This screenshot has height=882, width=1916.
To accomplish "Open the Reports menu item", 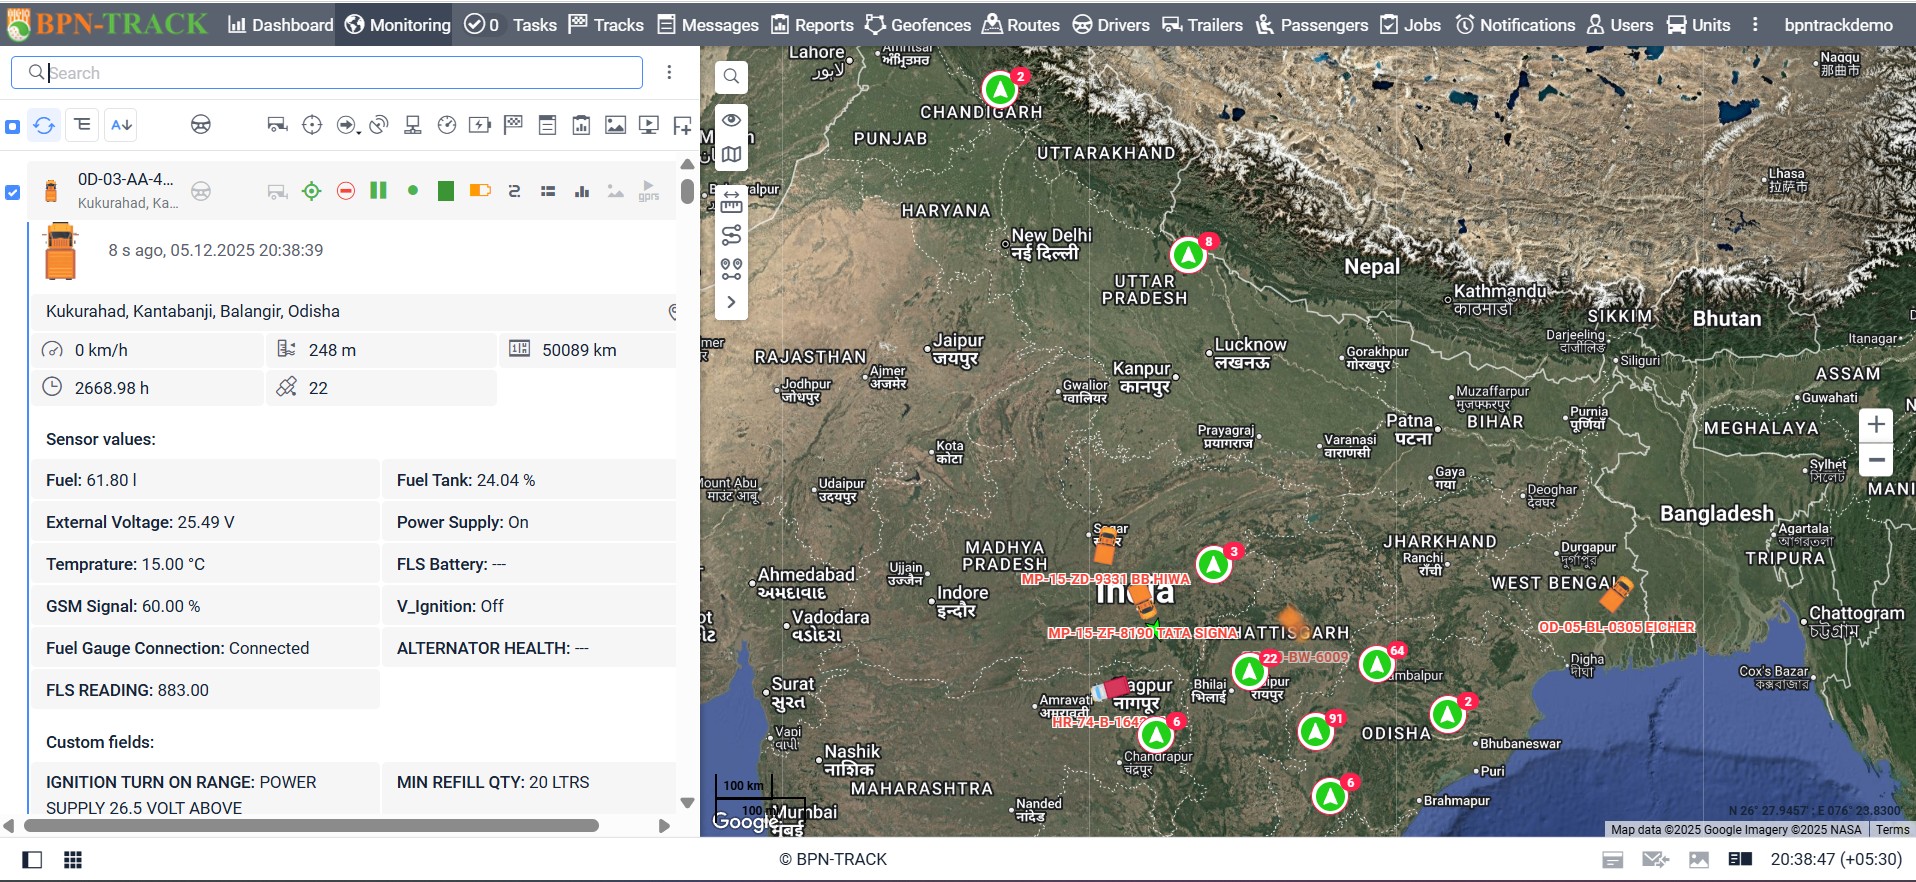I will point(812,24).
